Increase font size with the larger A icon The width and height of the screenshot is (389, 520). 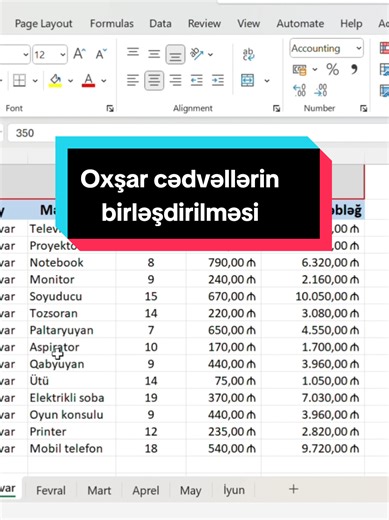coord(79,53)
